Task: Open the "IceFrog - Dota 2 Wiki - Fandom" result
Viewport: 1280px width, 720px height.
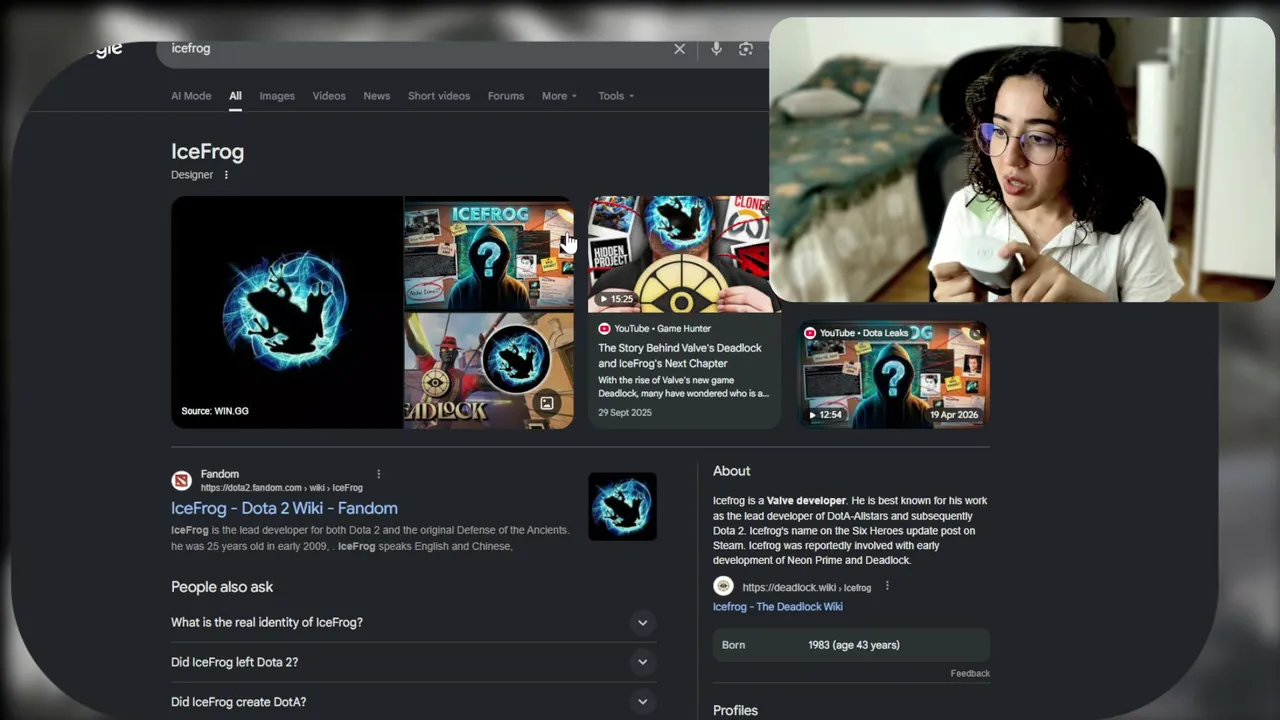Action: (x=284, y=508)
